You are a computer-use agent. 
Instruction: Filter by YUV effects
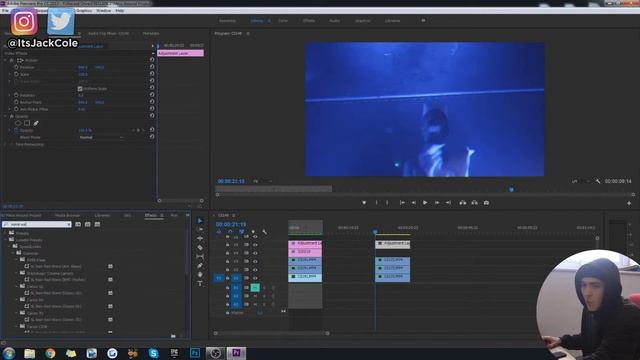tap(98, 224)
